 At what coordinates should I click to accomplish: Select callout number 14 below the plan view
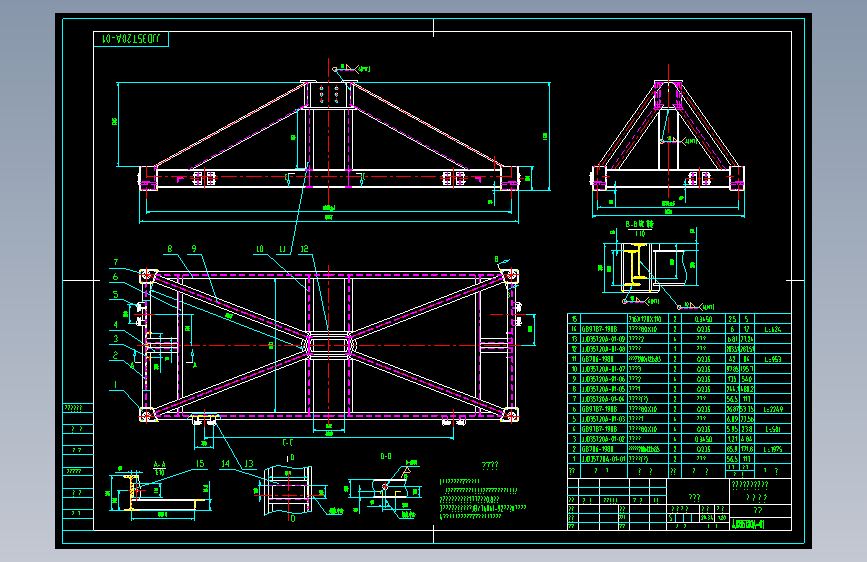point(226,464)
